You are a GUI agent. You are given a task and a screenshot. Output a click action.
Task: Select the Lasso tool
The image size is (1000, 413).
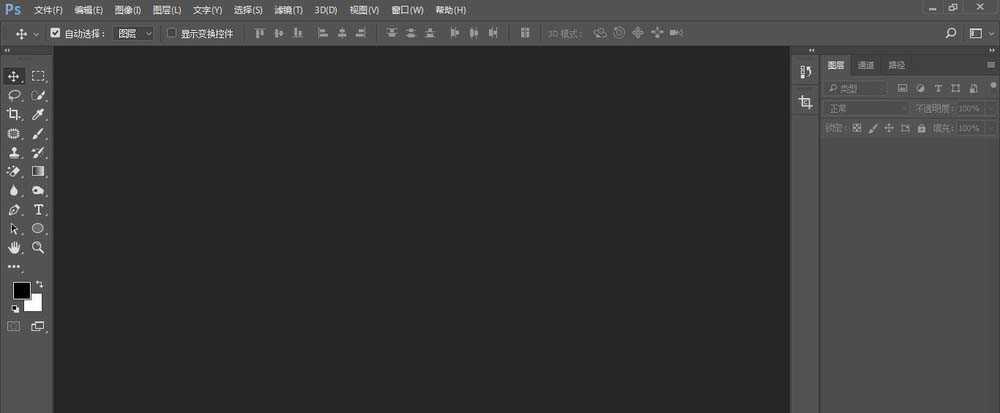(14, 96)
